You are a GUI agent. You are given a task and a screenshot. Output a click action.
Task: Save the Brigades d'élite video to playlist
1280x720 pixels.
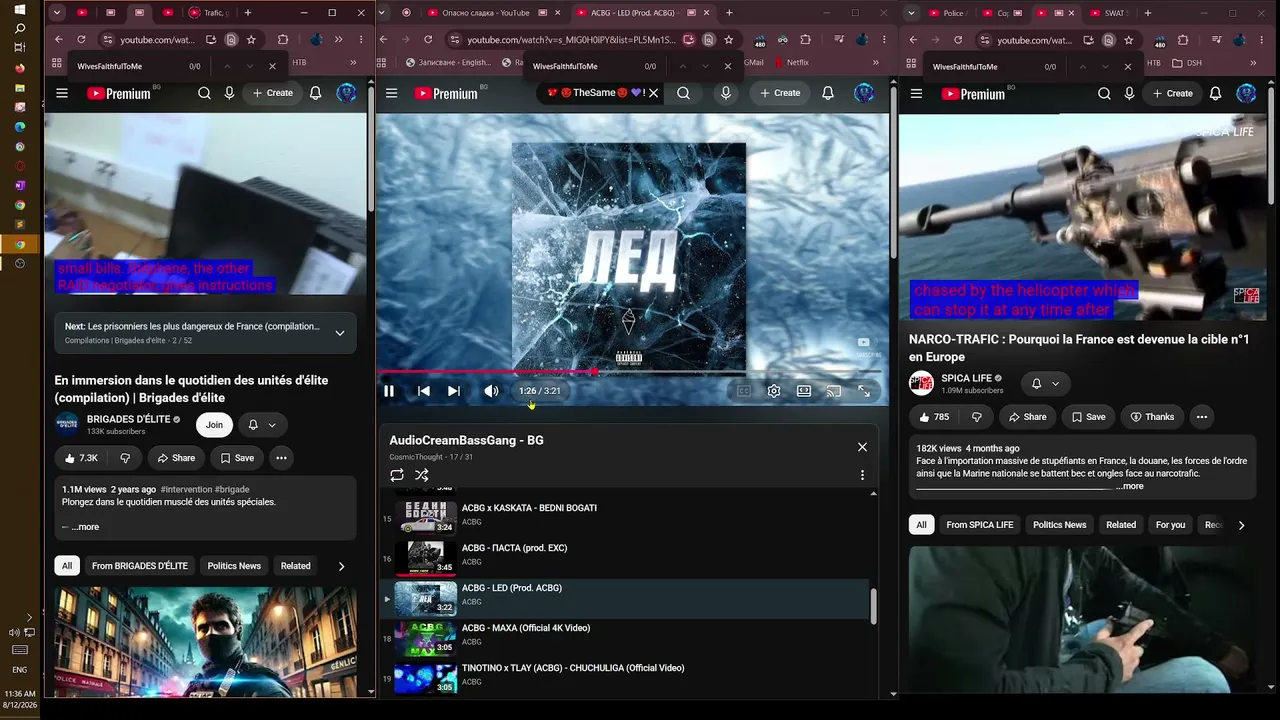point(237,458)
